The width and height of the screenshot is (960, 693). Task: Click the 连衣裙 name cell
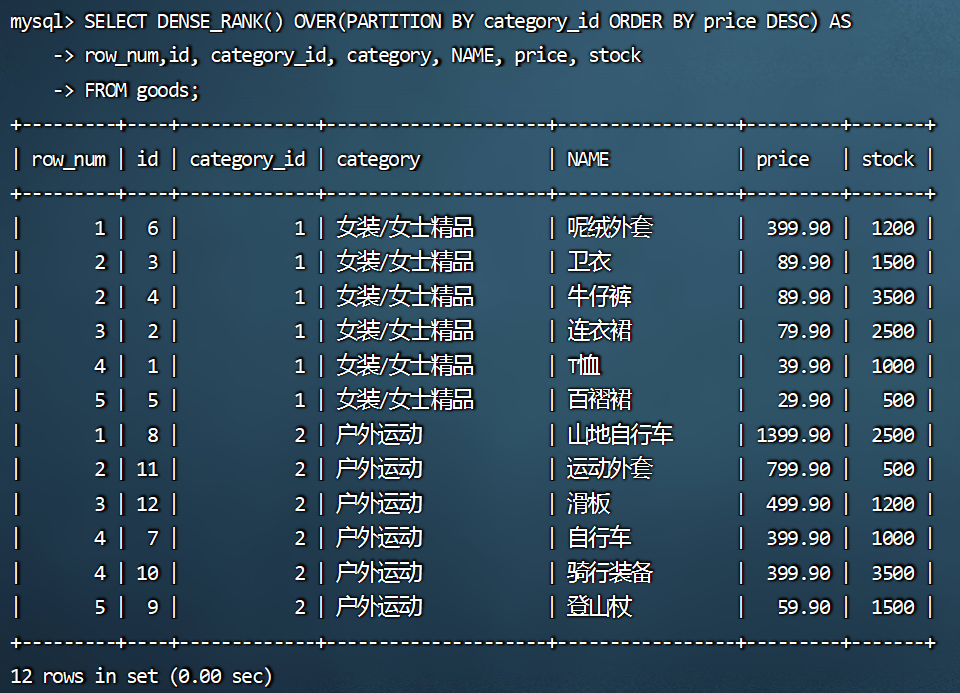tap(599, 331)
